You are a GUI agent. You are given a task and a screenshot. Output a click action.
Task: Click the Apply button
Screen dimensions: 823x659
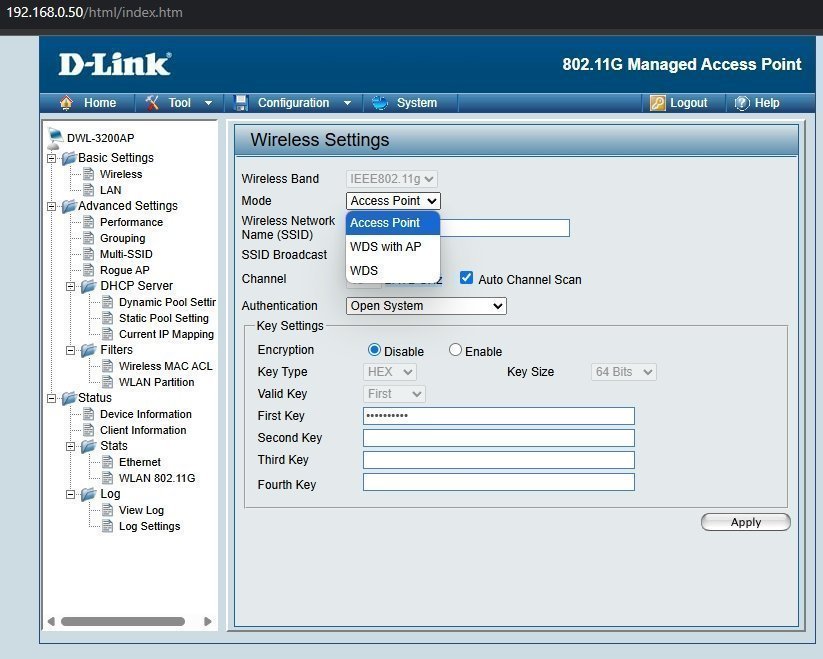tap(745, 522)
